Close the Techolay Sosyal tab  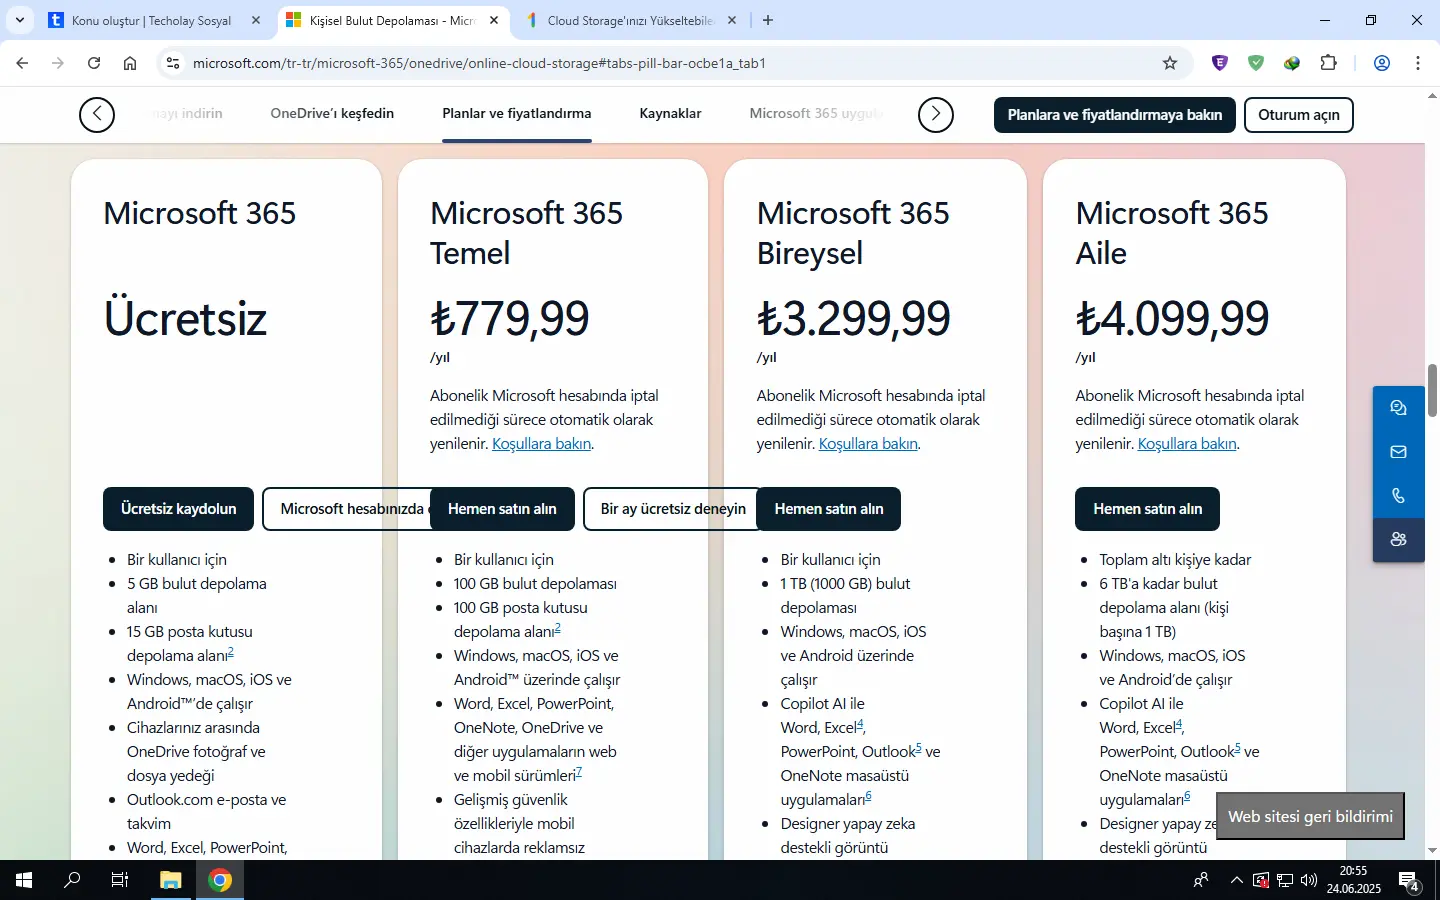click(x=256, y=20)
